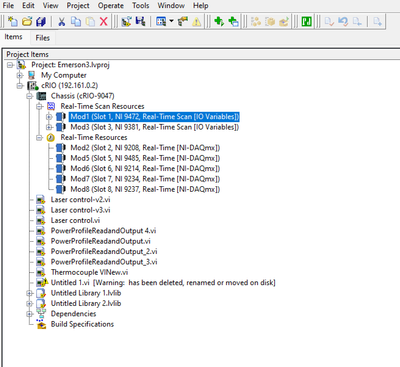Click the Save All floppy disks icon
Image resolution: width=400 pixels, height=367 pixels.
pyautogui.click(x=41, y=22)
